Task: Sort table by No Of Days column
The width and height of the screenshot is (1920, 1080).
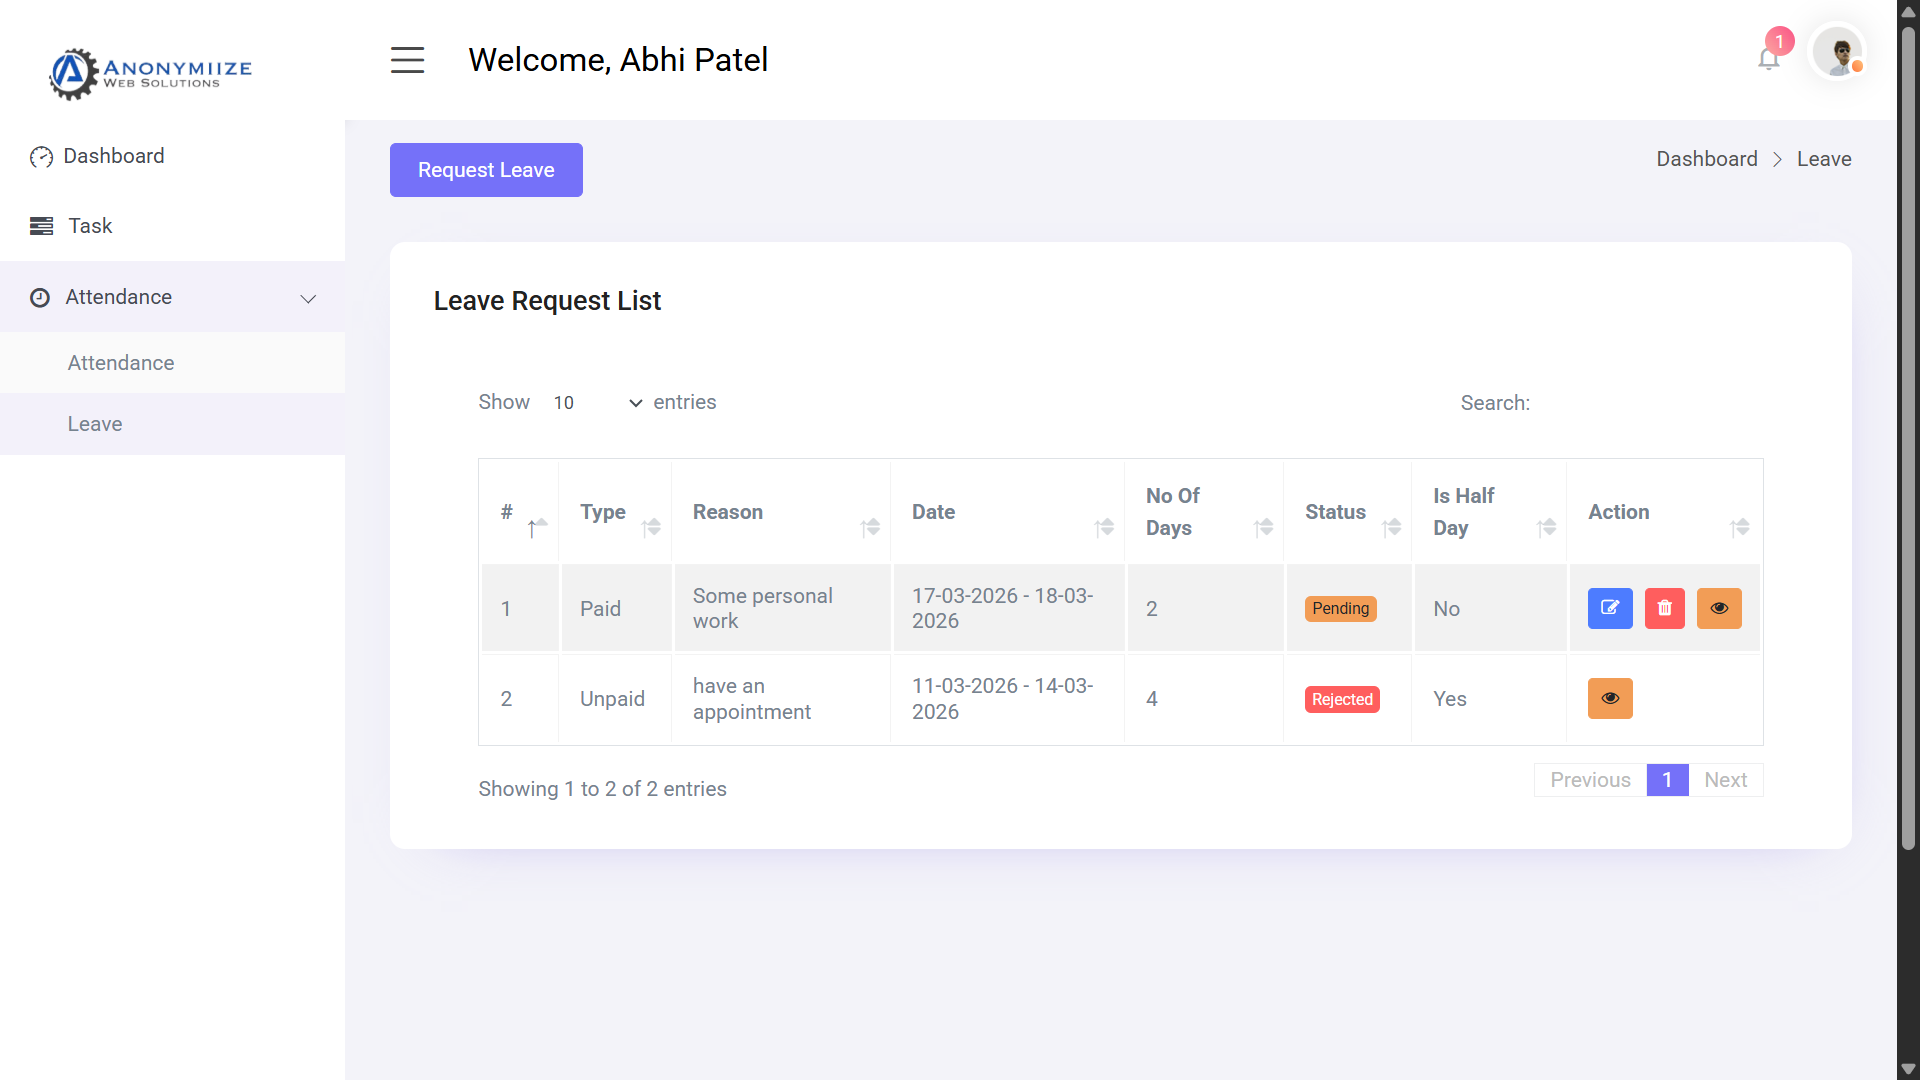Action: click(1205, 512)
